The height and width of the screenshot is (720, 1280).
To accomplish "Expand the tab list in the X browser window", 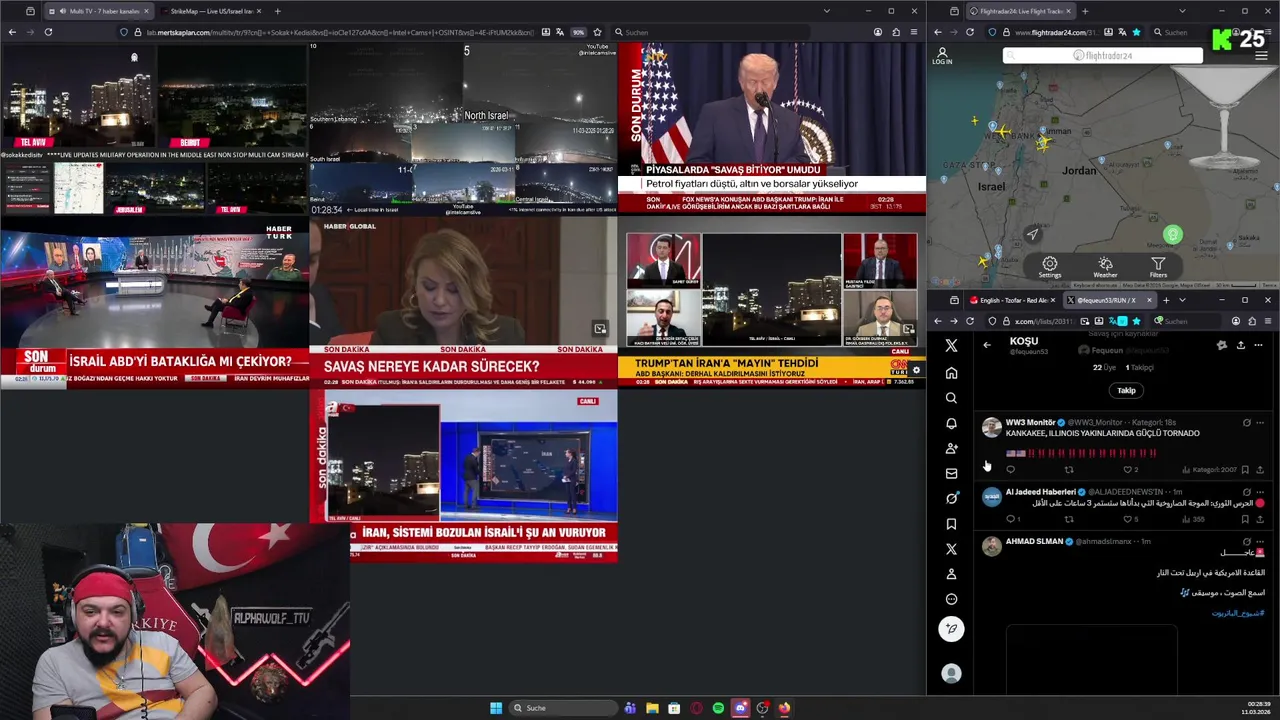I will [x=1182, y=300].
